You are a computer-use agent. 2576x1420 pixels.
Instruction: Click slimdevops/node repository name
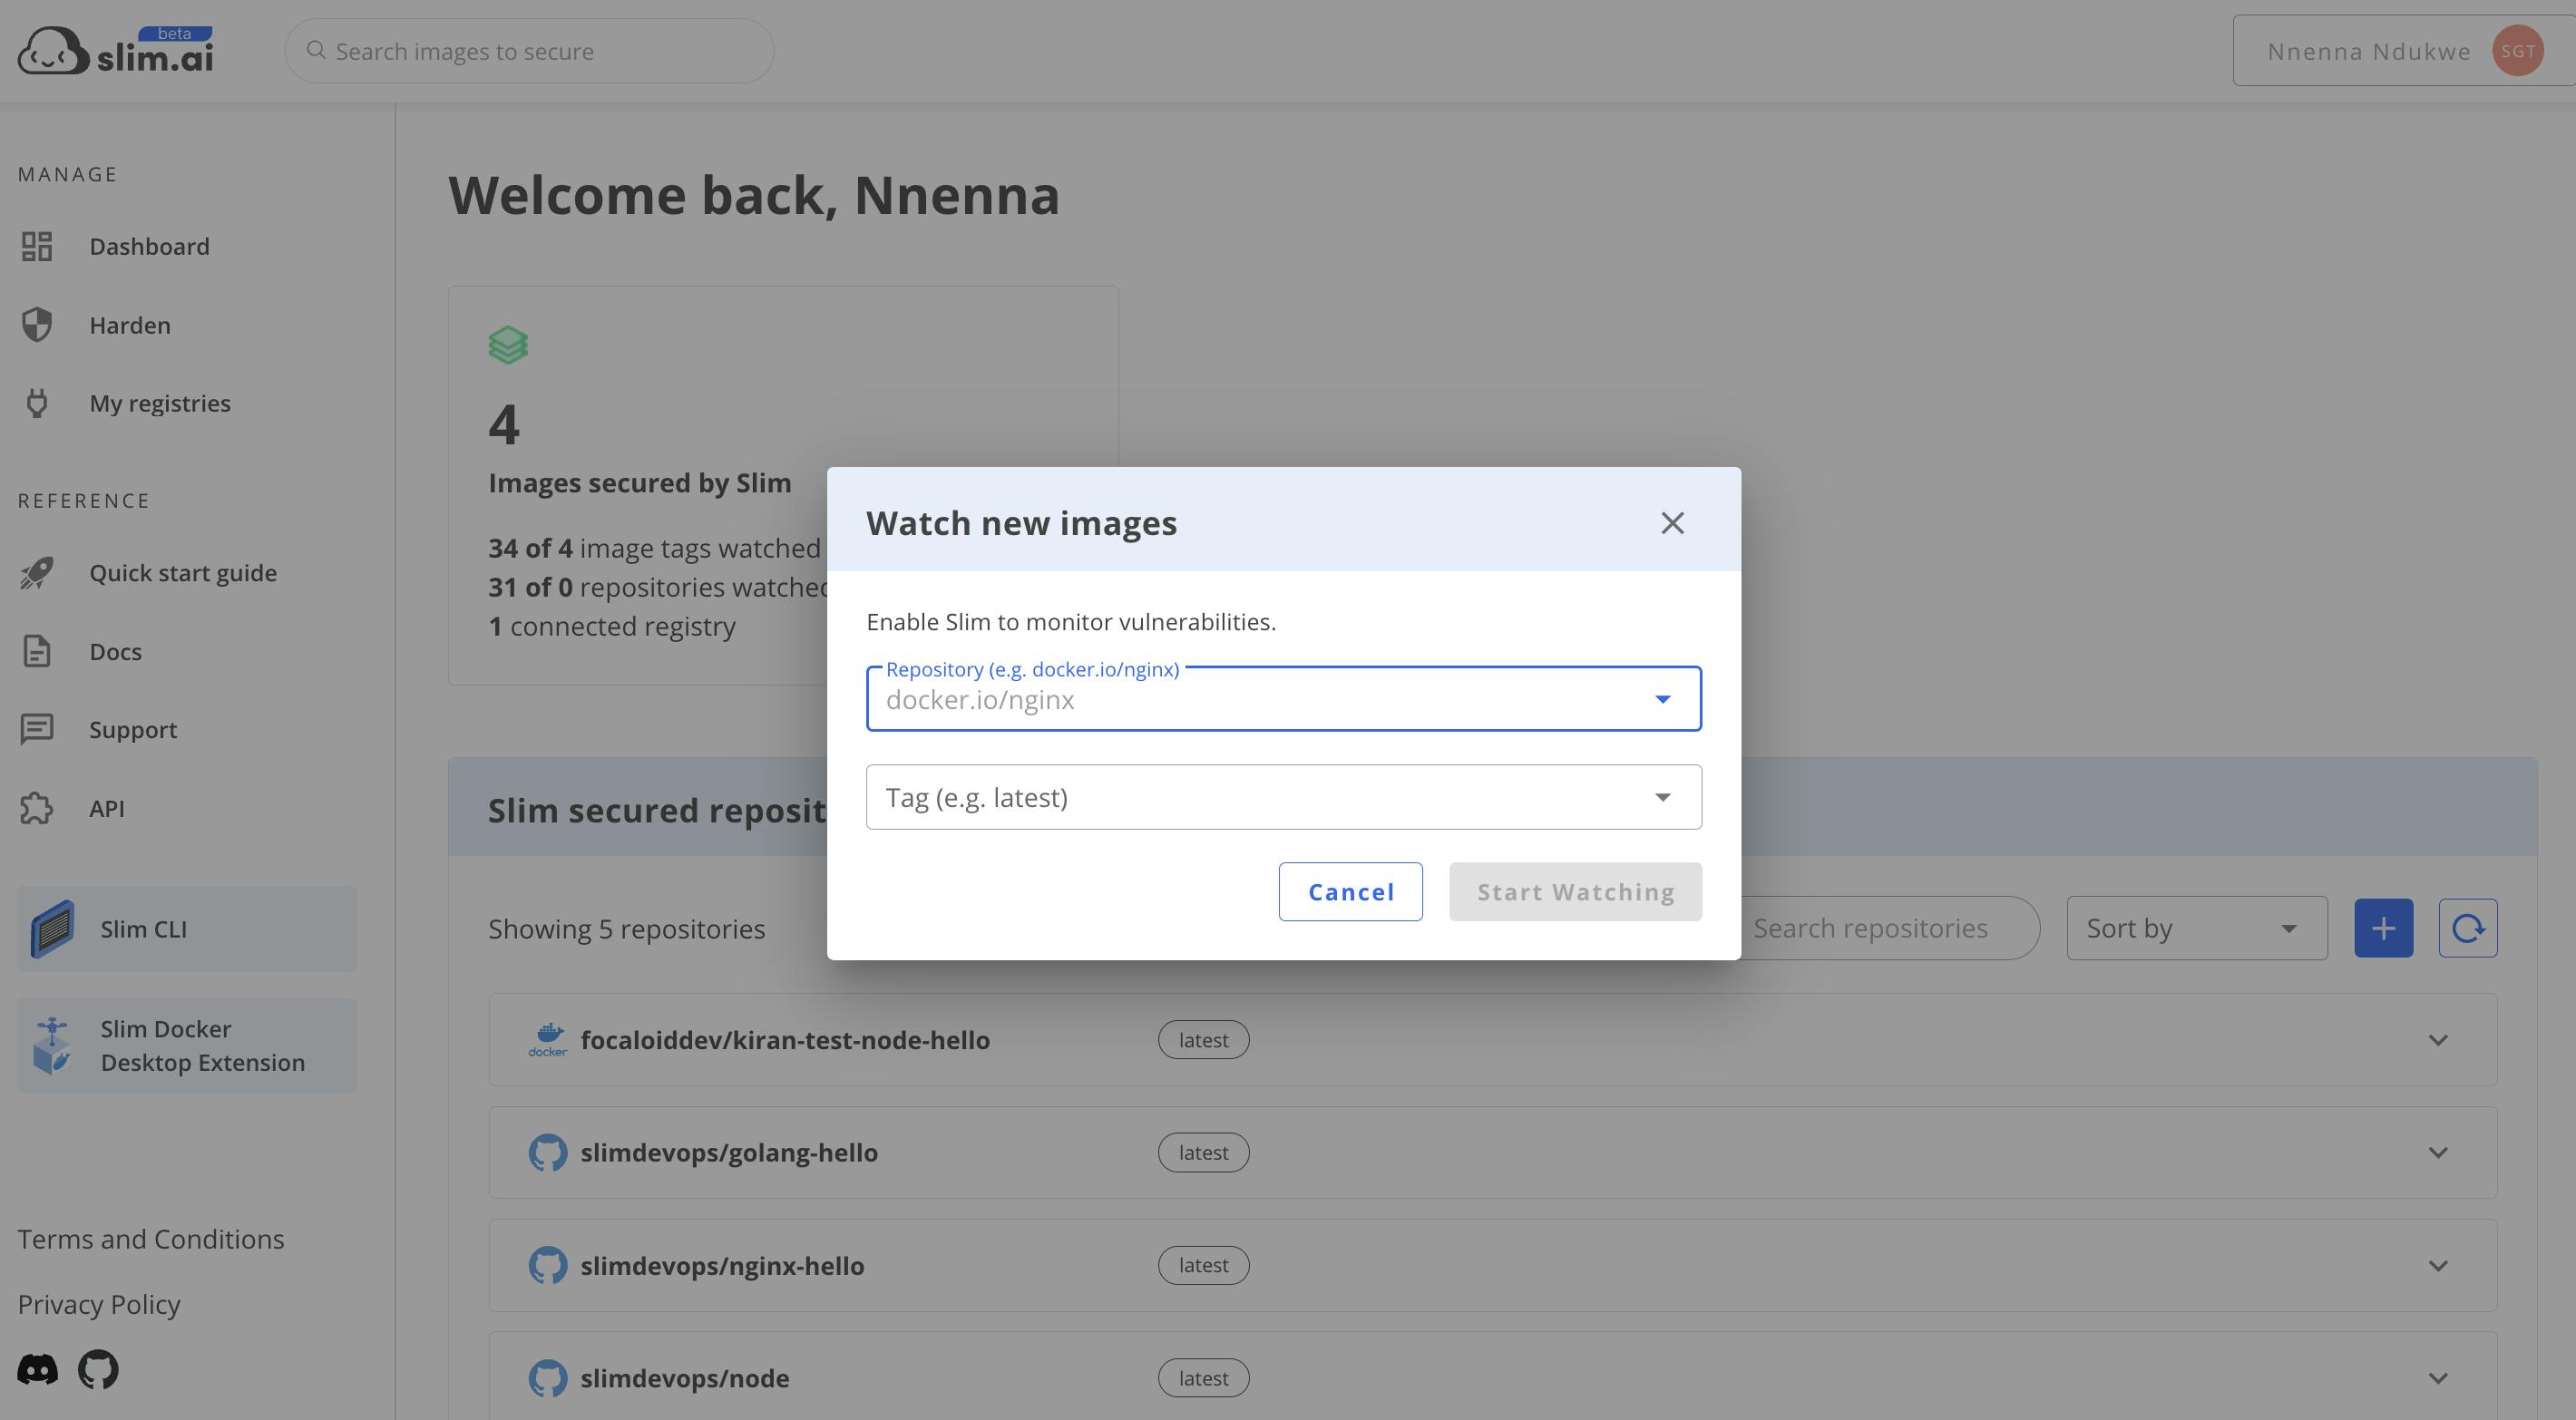[684, 1378]
